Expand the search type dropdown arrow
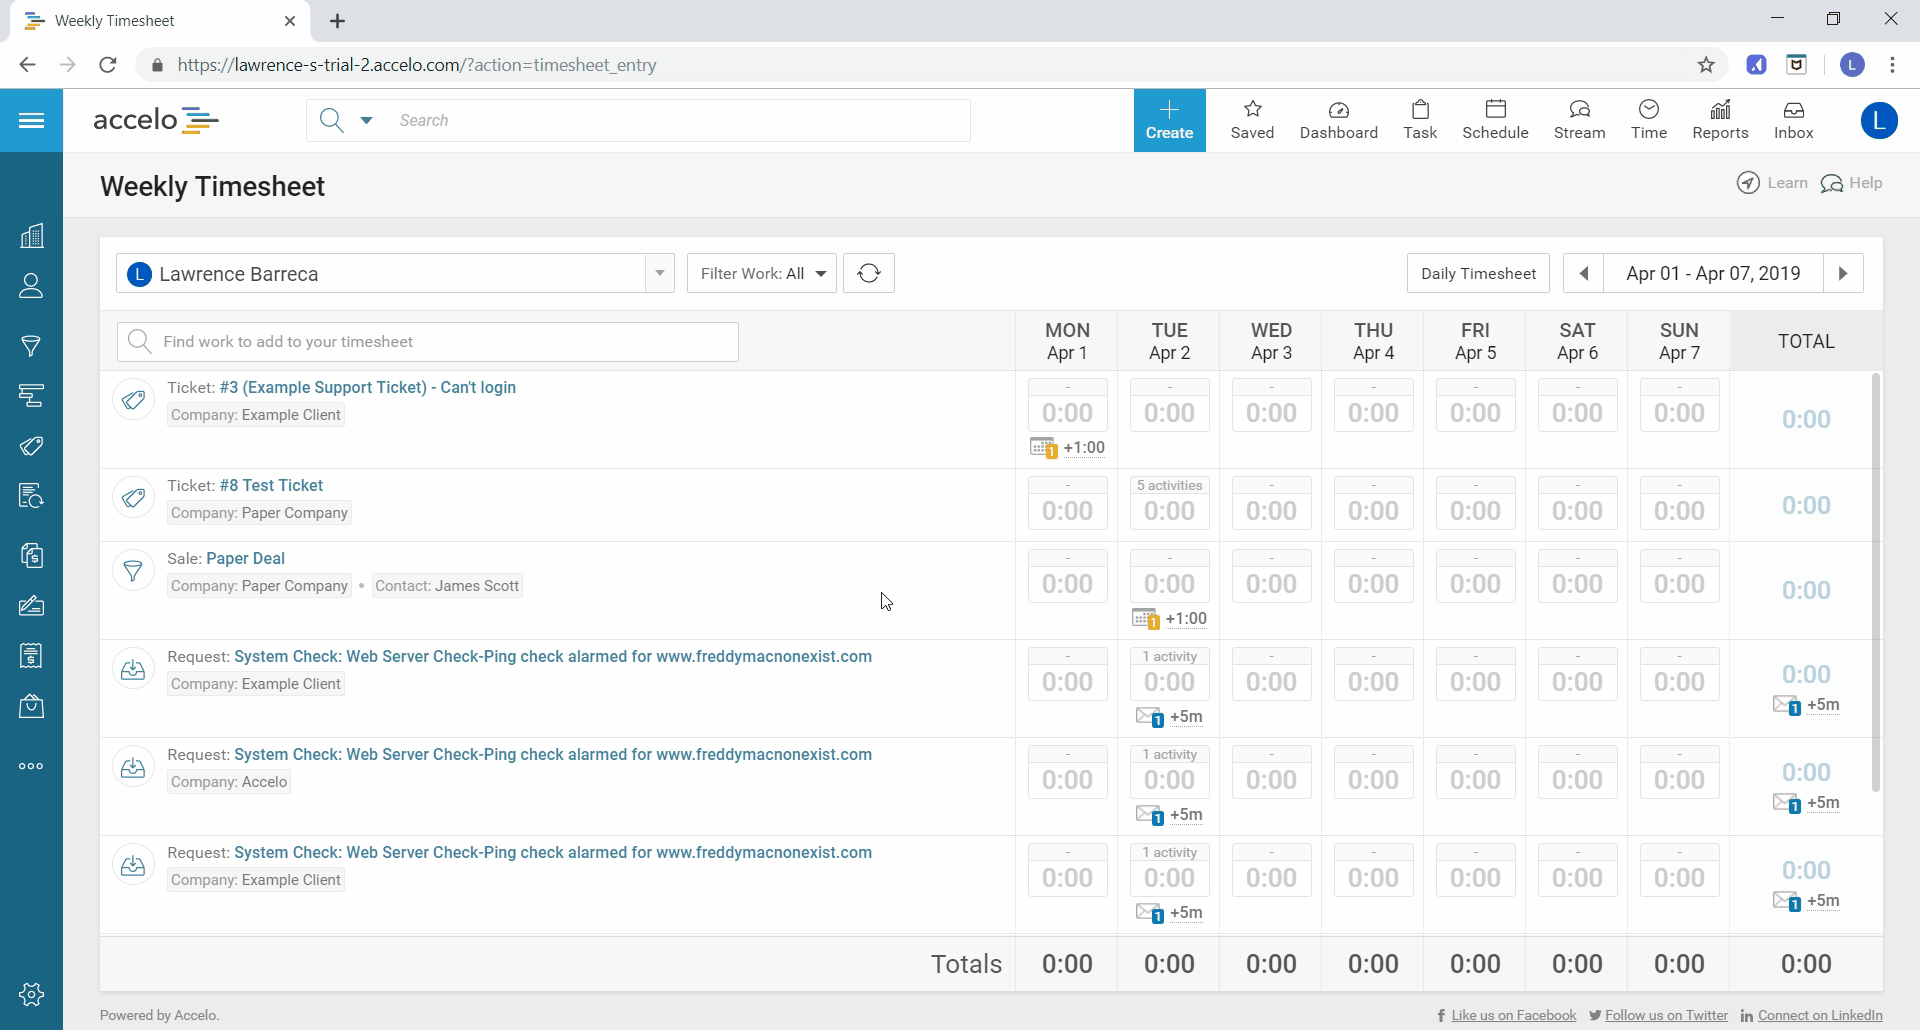The width and height of the screenshot is (1920, 1030). pos(366,120)
